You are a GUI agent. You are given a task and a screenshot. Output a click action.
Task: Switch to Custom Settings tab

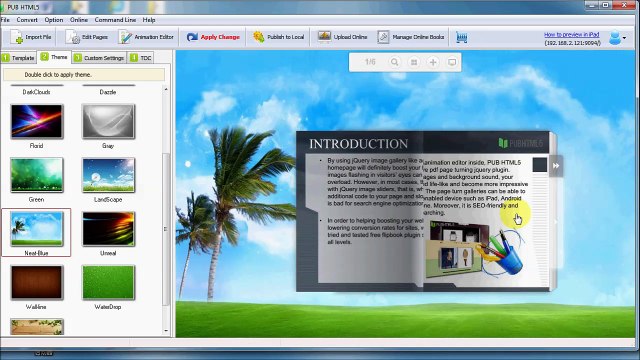(x=99, y=58)
